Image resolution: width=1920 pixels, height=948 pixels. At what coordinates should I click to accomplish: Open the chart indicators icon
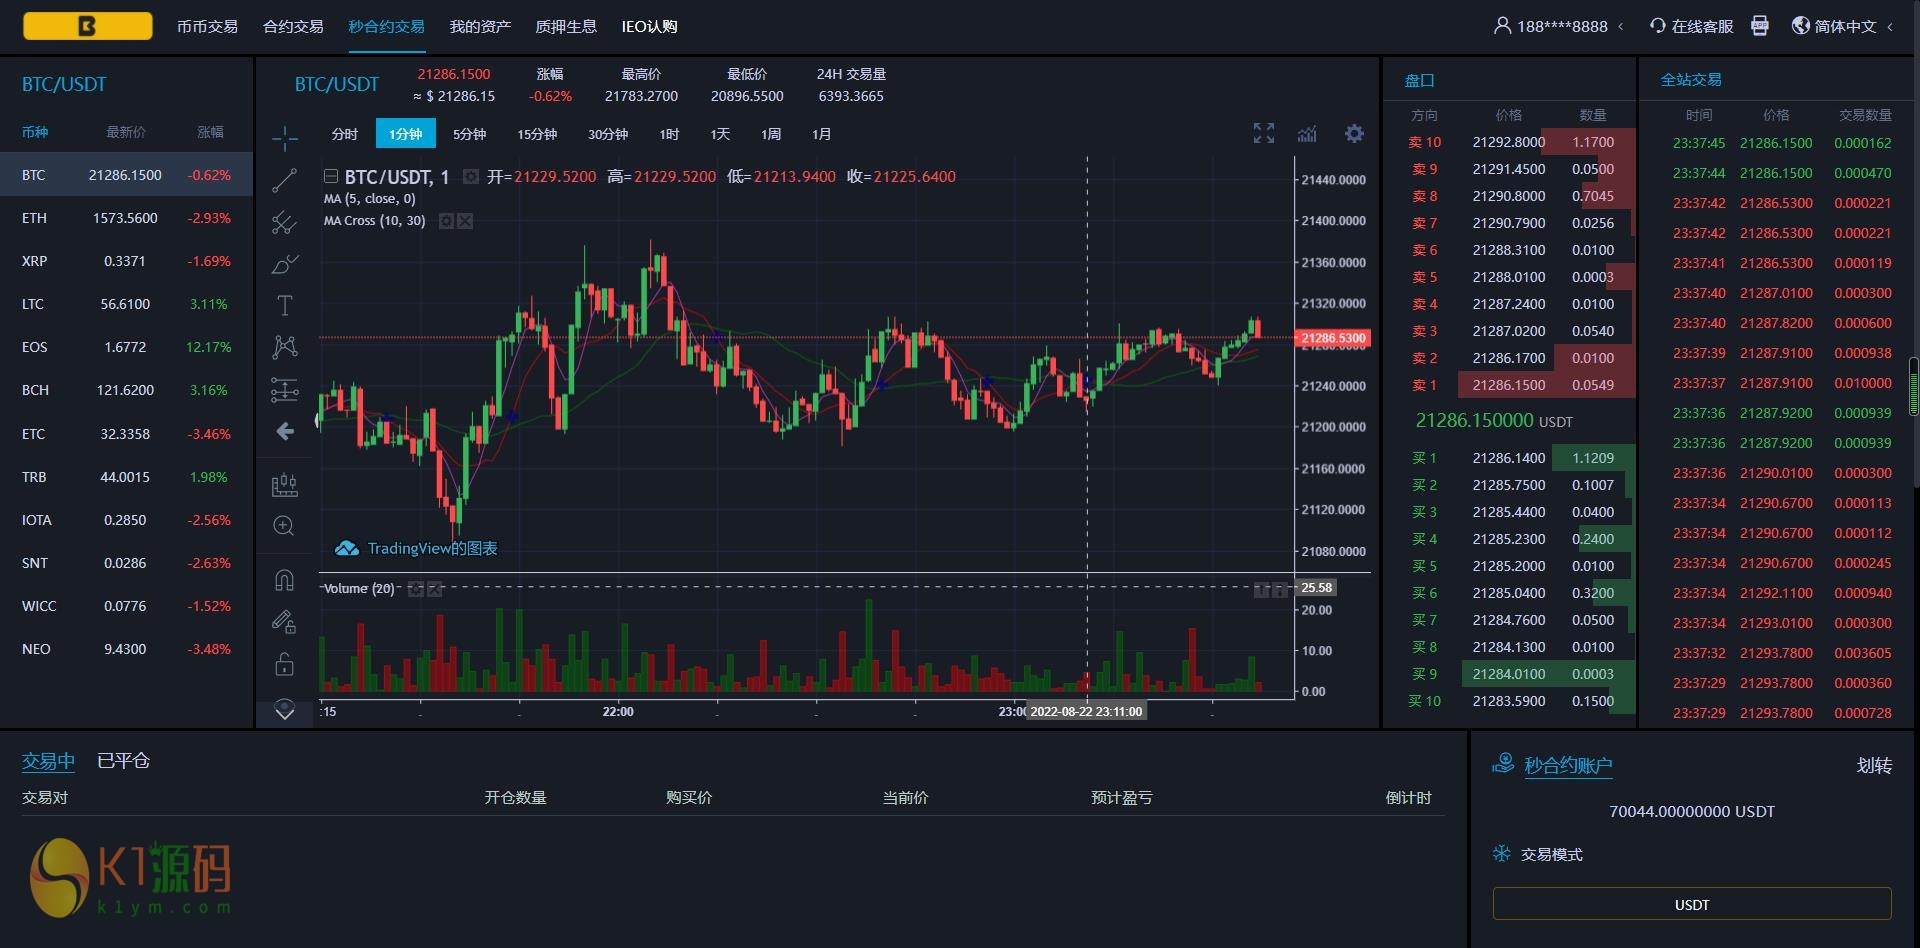1307,133
